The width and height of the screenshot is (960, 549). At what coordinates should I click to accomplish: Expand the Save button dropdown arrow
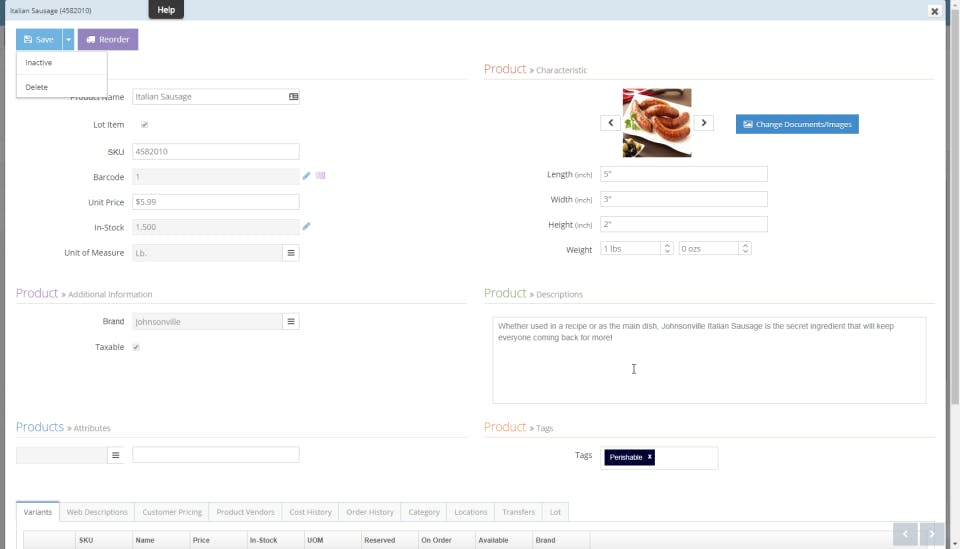68,39
